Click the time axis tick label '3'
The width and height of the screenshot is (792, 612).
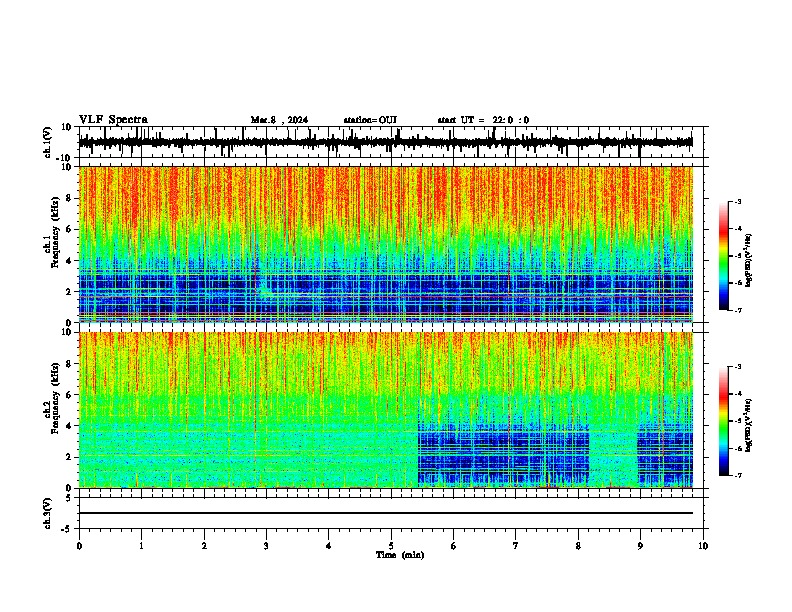coord(266,546)
